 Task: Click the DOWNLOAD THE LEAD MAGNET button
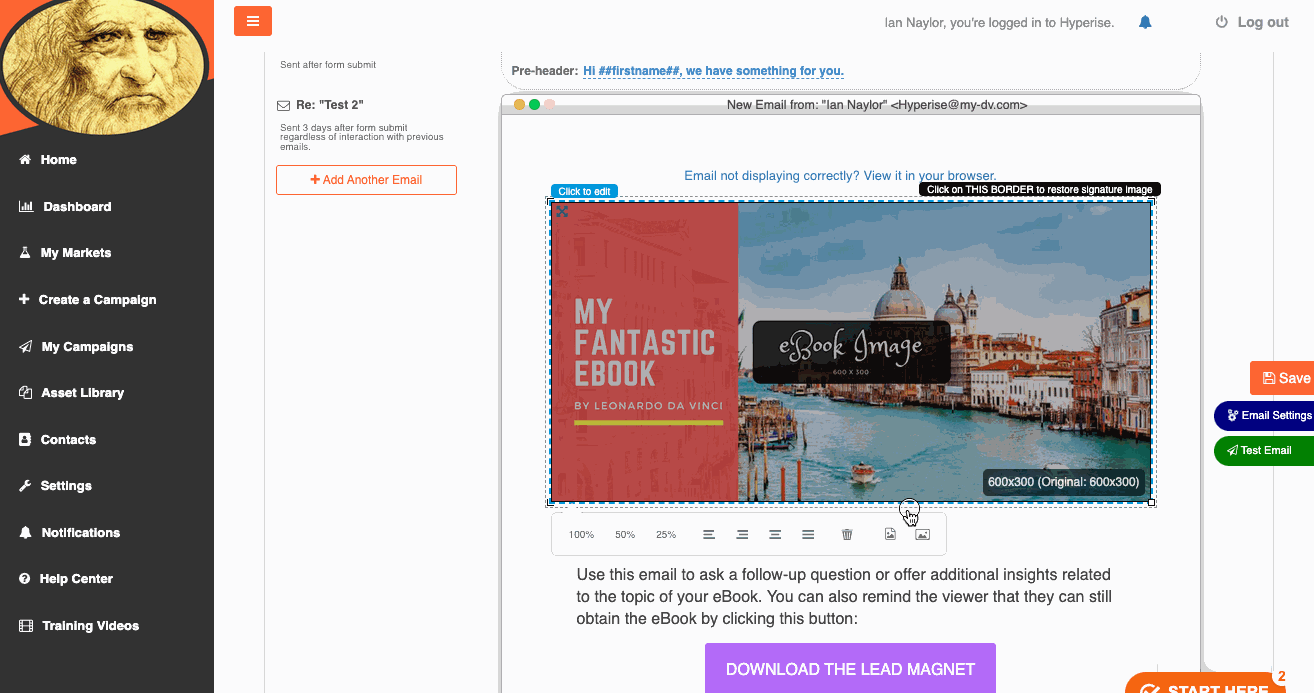point(850,669)
